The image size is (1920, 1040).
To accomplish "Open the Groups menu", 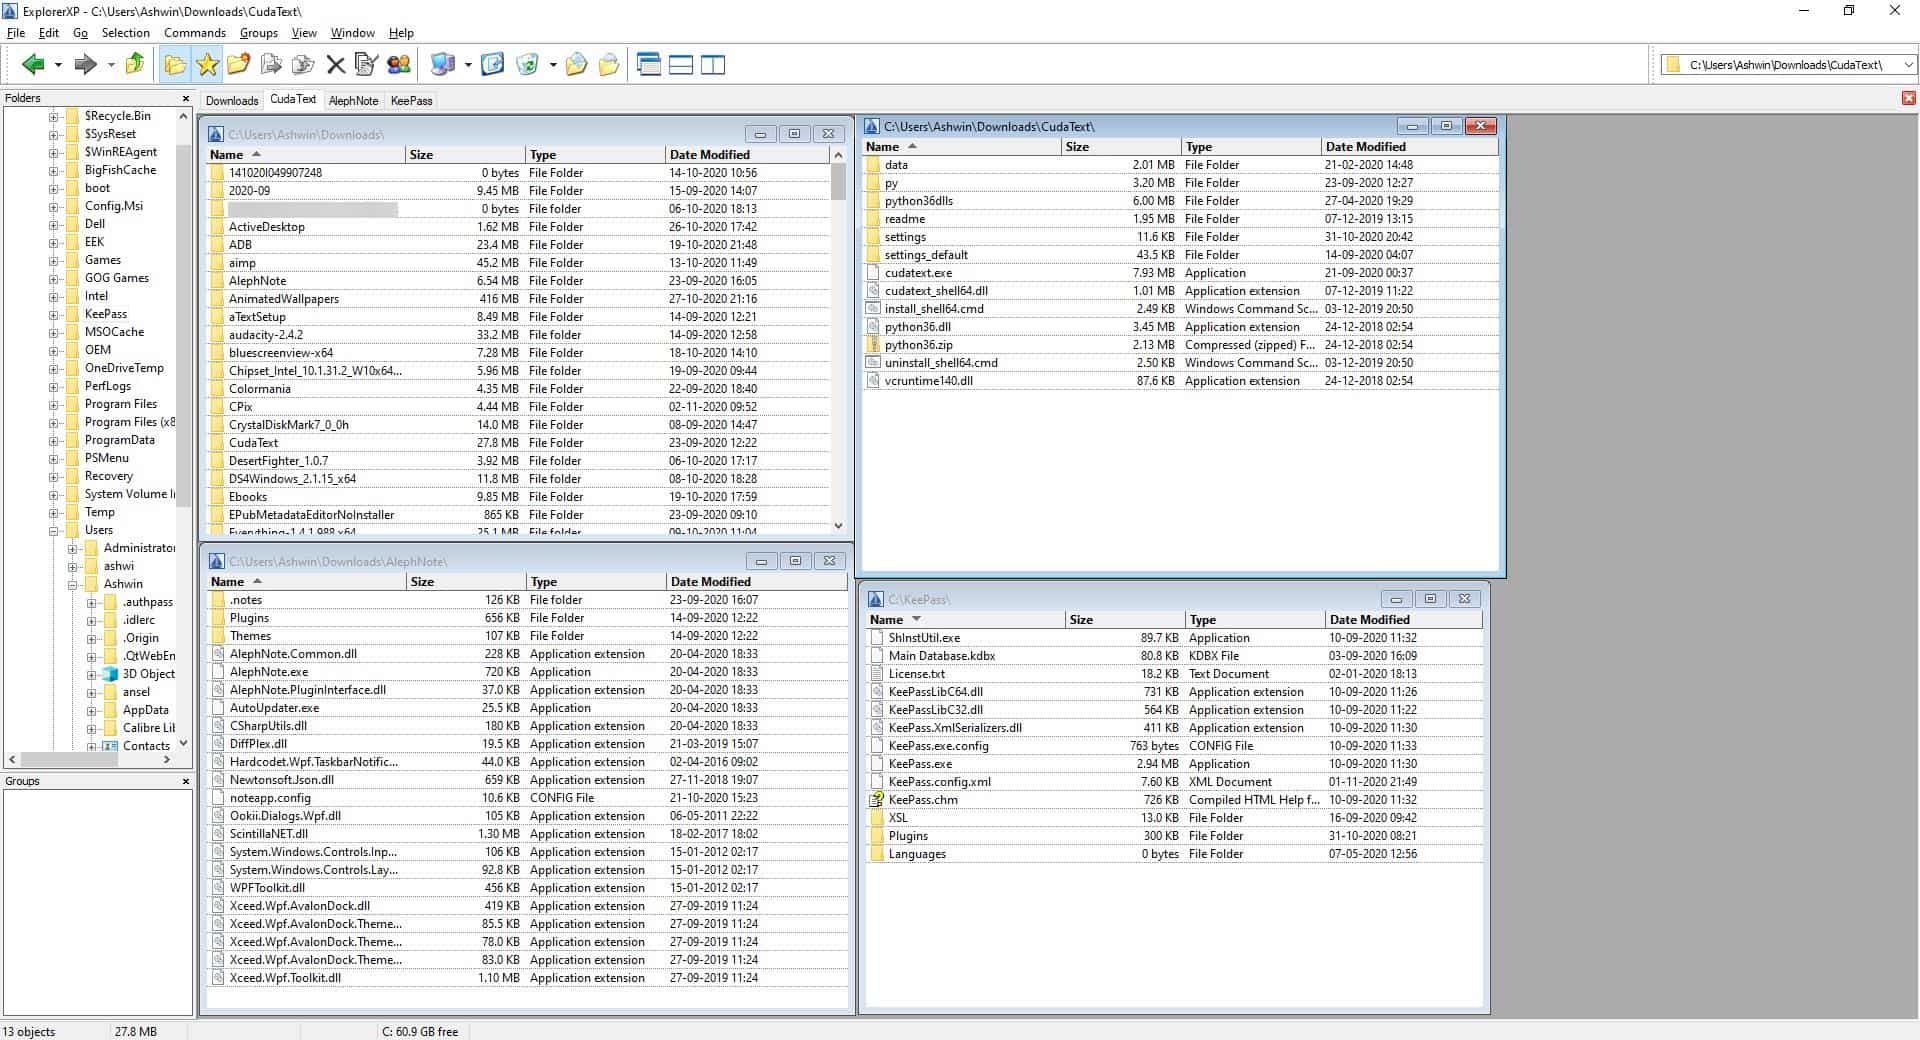I will point(259,33).
